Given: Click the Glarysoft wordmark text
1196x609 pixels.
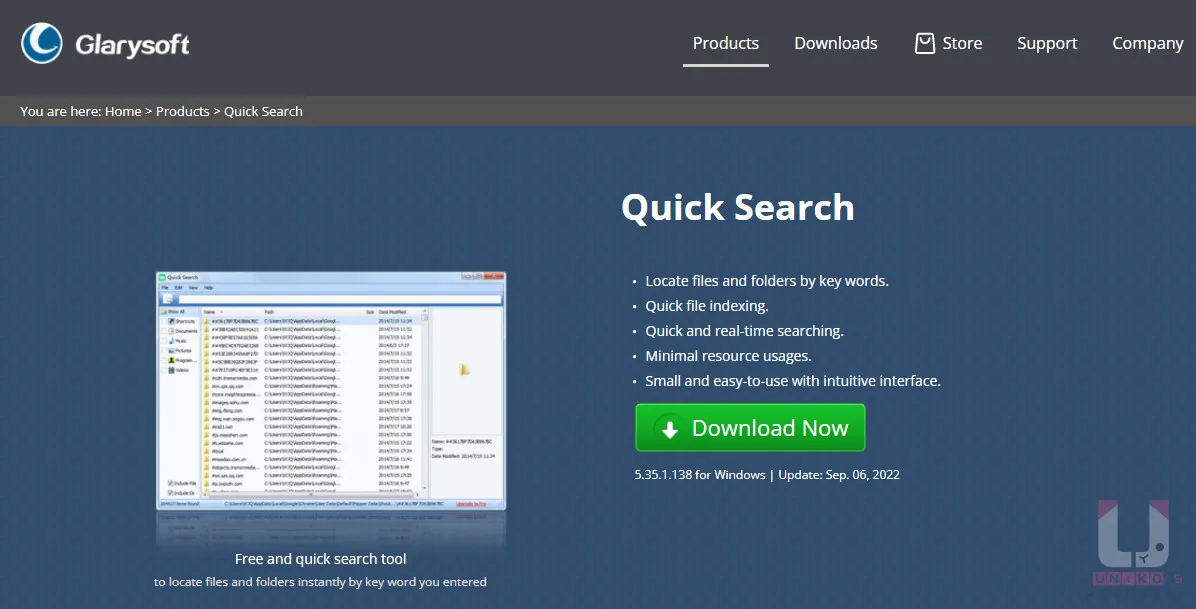Looking at the screenshot, I should (x=132, y=45).
